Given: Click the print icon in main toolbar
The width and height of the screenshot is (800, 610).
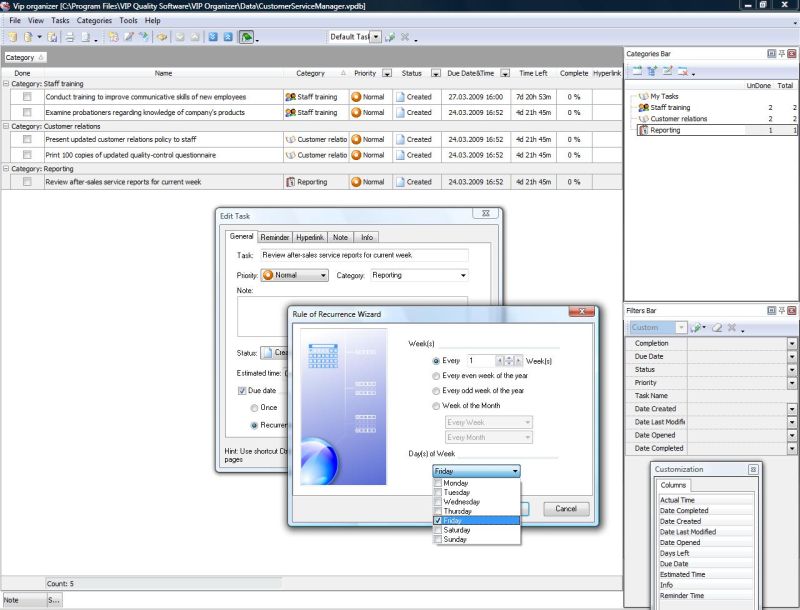Looking at the screenshot, I should (x=69, y=37).
